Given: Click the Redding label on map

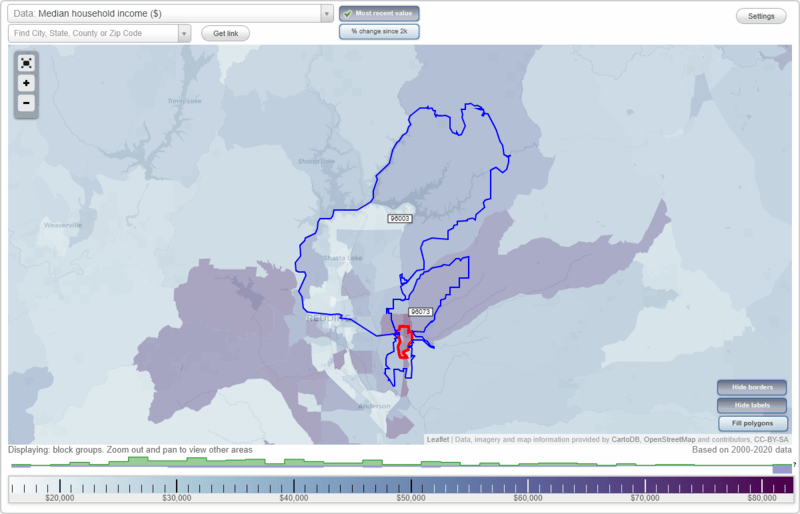Looking at the screenshot, I should click(x=327, y=319).
